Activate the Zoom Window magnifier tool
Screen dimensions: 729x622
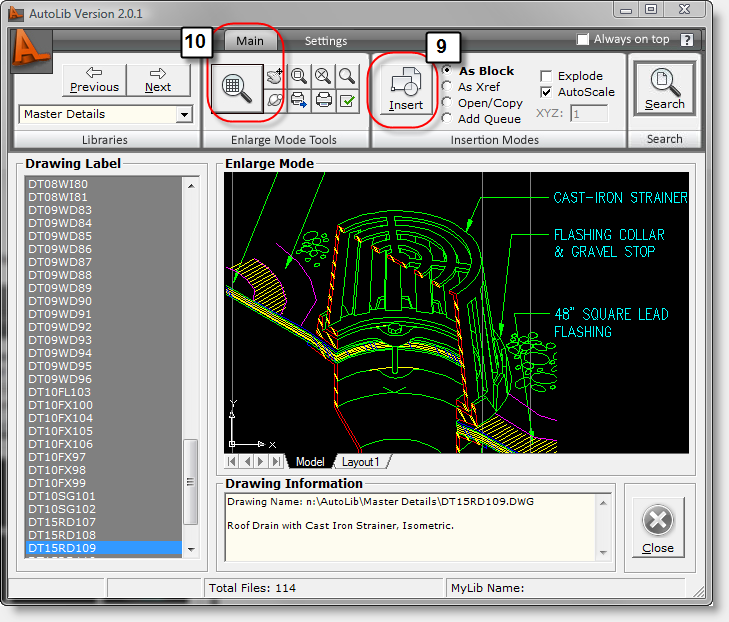[299, 76]
